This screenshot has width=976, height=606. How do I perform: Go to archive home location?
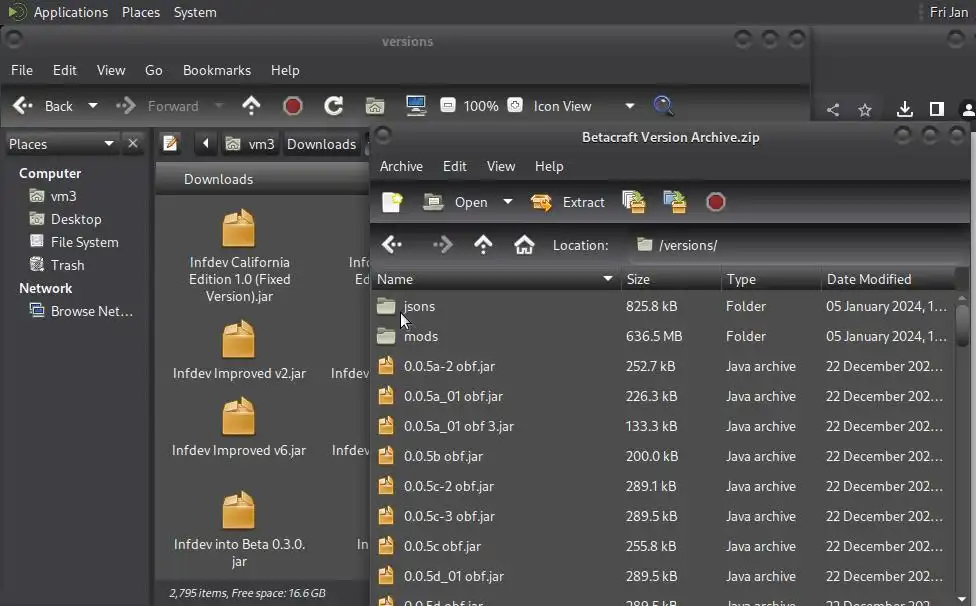coord(524,245)
